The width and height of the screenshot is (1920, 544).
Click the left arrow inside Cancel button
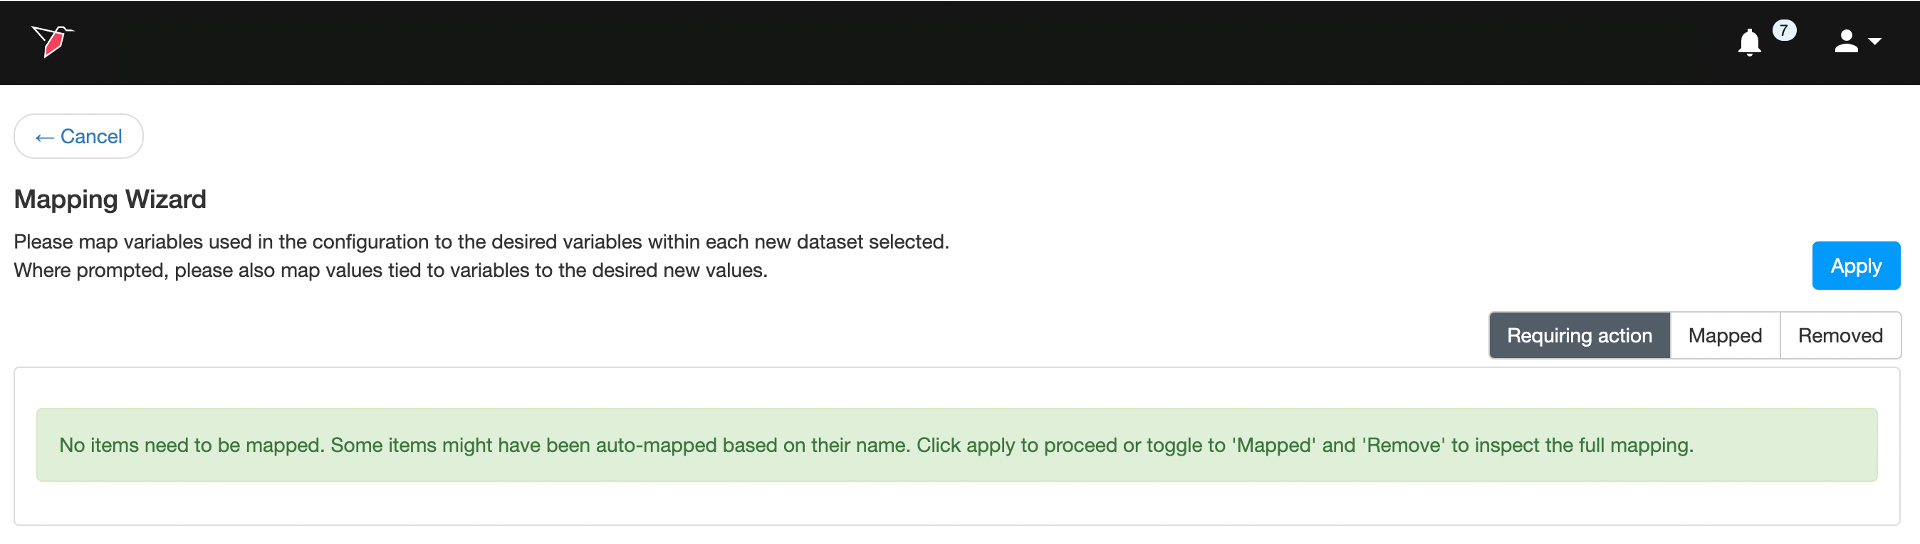(x=44, y=138)
